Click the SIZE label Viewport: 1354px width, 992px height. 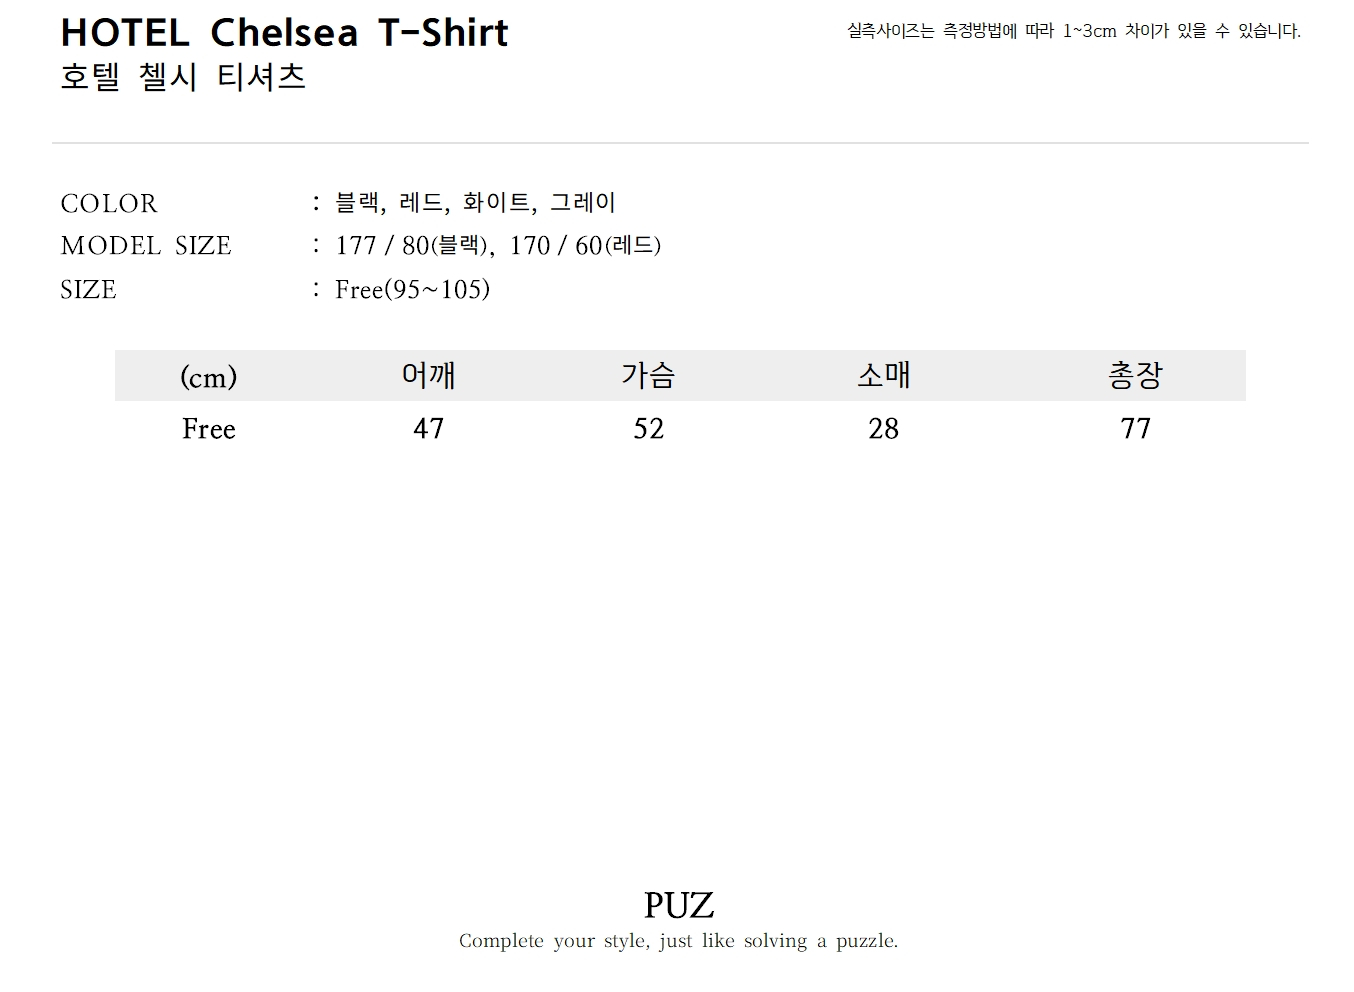point(88,290)
